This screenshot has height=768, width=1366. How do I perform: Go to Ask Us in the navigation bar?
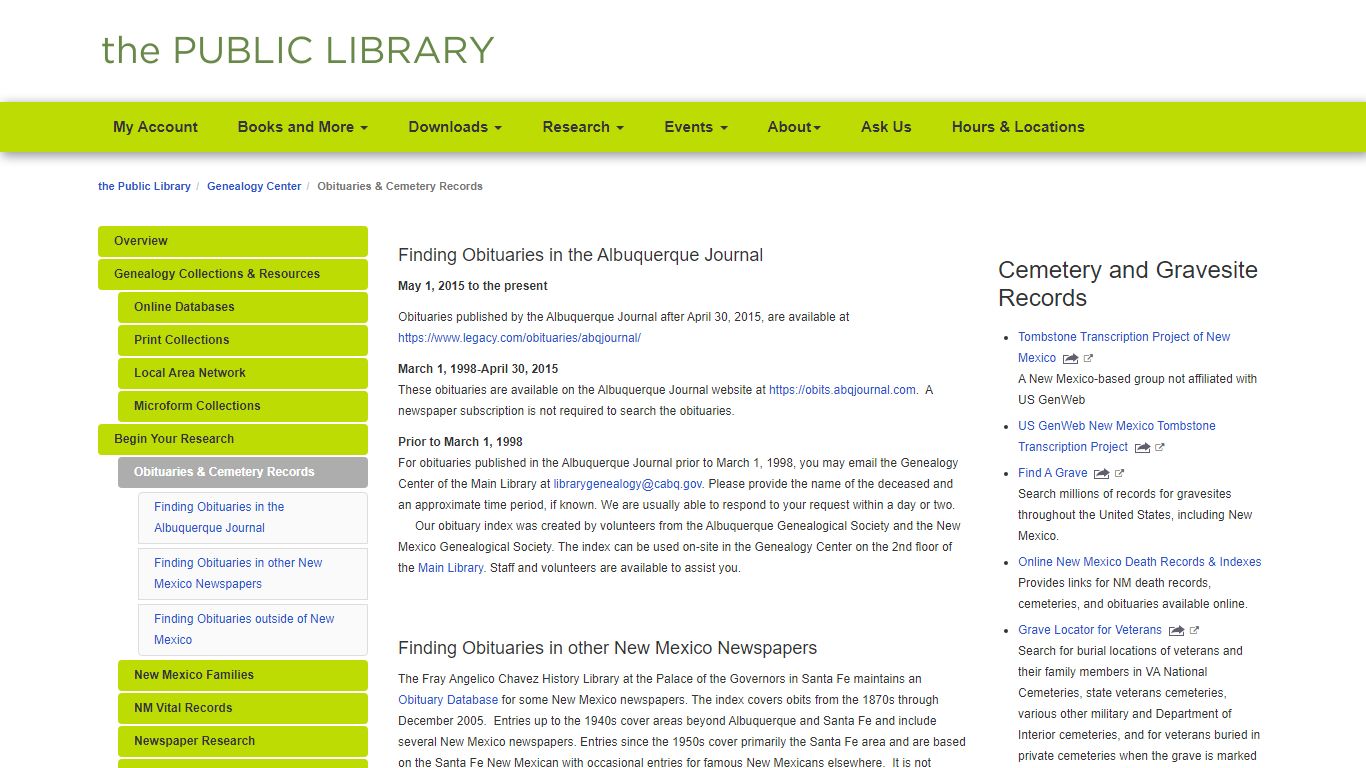886,127
